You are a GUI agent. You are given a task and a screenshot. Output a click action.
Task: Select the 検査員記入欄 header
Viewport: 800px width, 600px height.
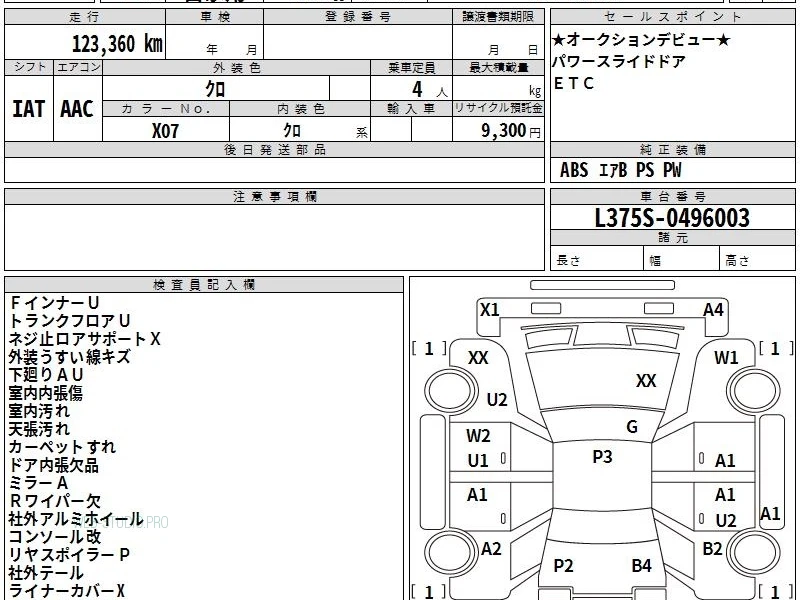click(204, 285)
